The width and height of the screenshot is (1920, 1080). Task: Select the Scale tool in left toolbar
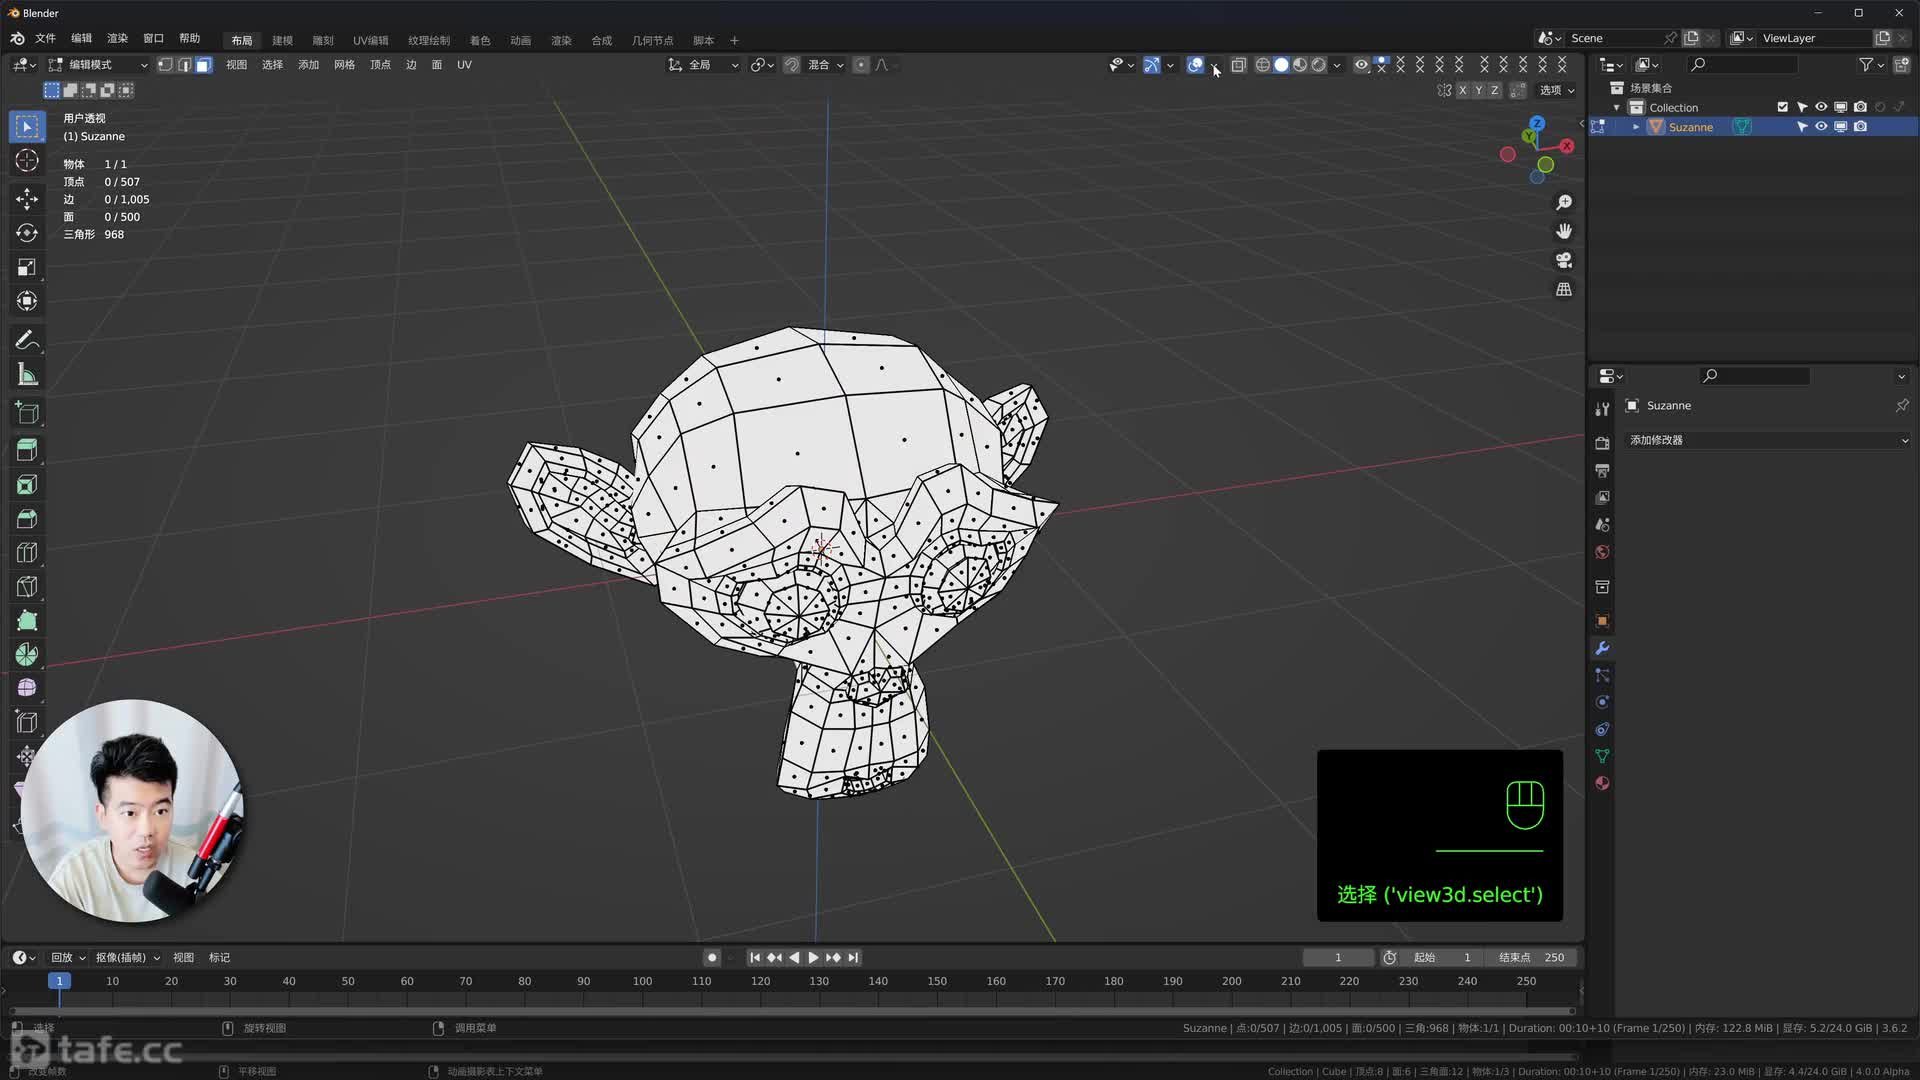(27, 267)
